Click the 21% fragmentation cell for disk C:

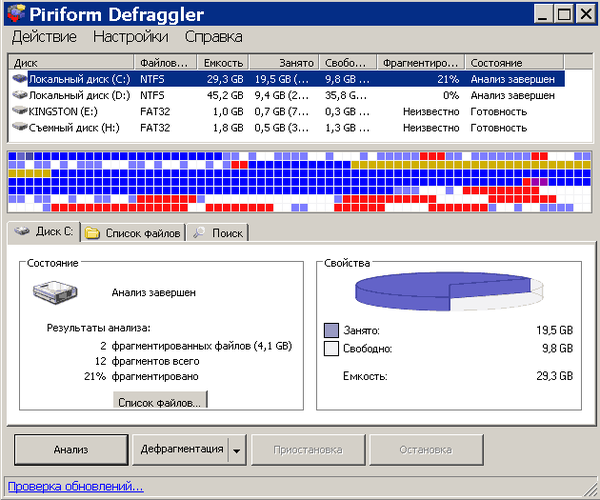tap(448, 79)
